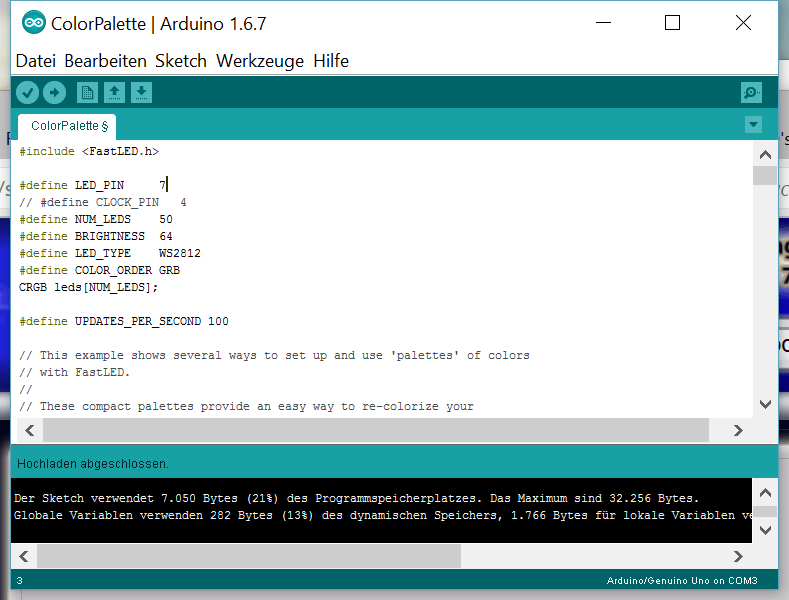Screen dimensions: 789x600
Task: Click the '#define LED_PIN' line
Action: 93,185
